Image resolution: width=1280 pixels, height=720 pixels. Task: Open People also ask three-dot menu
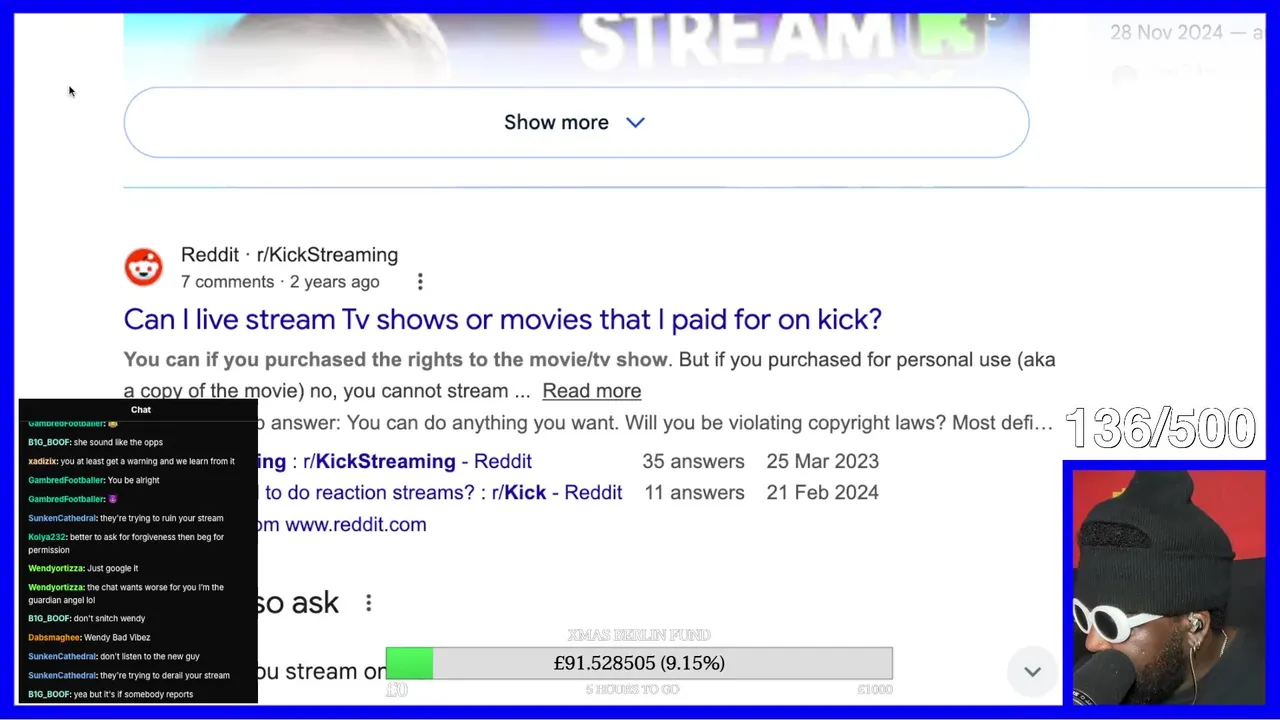point(368,603)
